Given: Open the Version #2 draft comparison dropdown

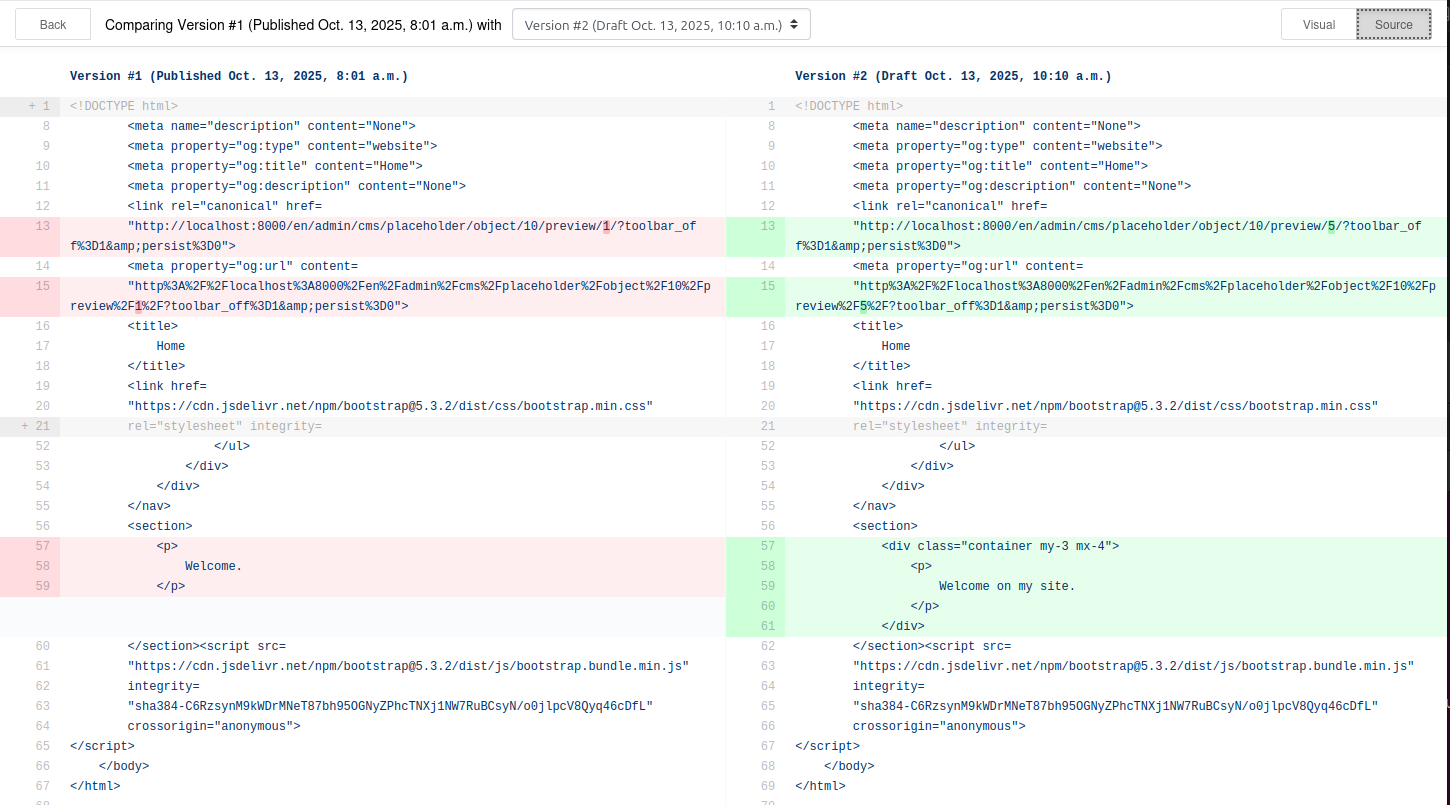Looking at the screenshot, I should (x=660, y=25).
